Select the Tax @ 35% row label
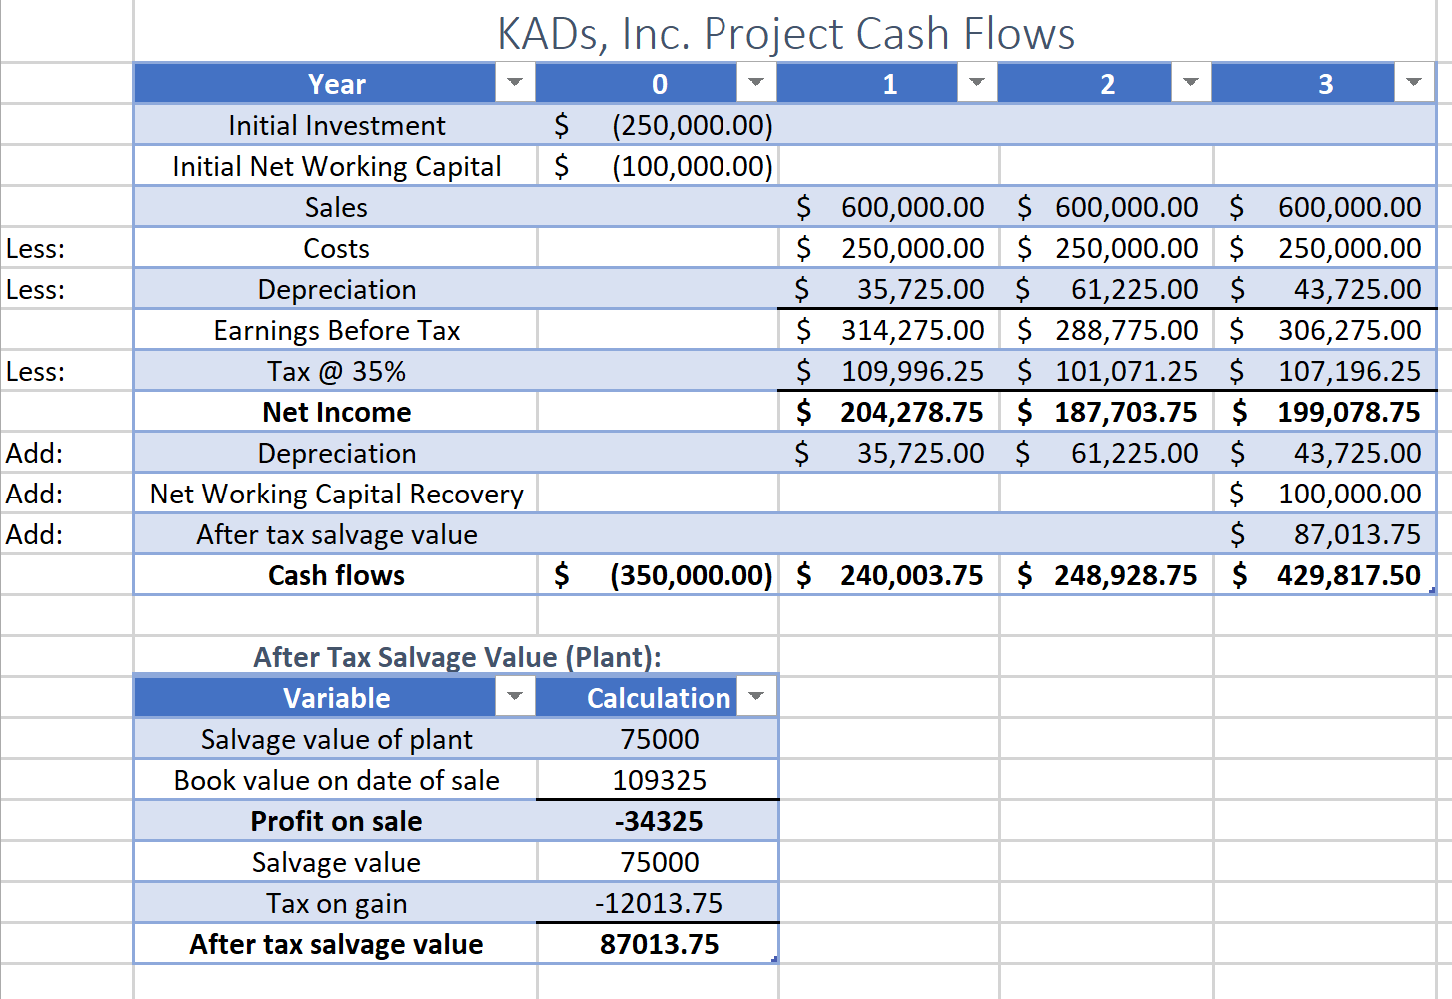Image resolution: width=1452 pixels, height=999 pixels. pyautogui.click(x=336, y=370)
